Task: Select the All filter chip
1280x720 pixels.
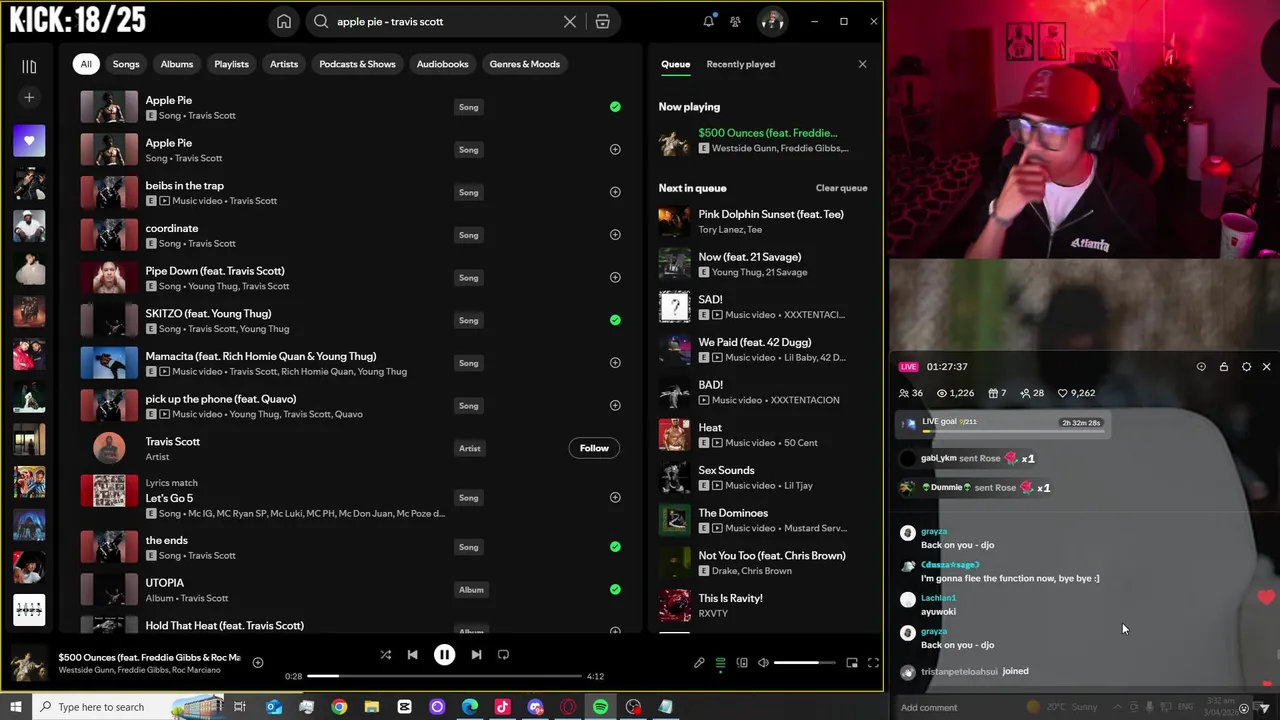Action: 86,64
